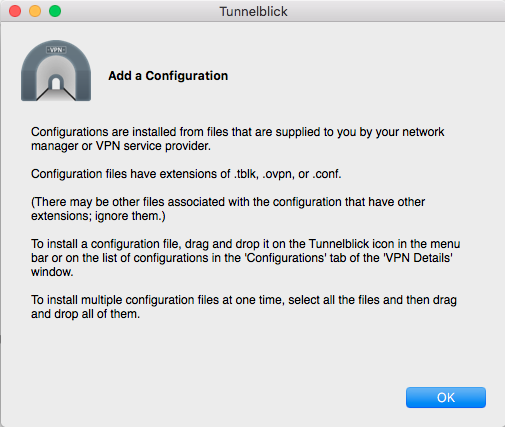The width and height of the screenshot is (505, 427).
Task: Click the Tunnelblick title bar text
Action: coord(253,12)
